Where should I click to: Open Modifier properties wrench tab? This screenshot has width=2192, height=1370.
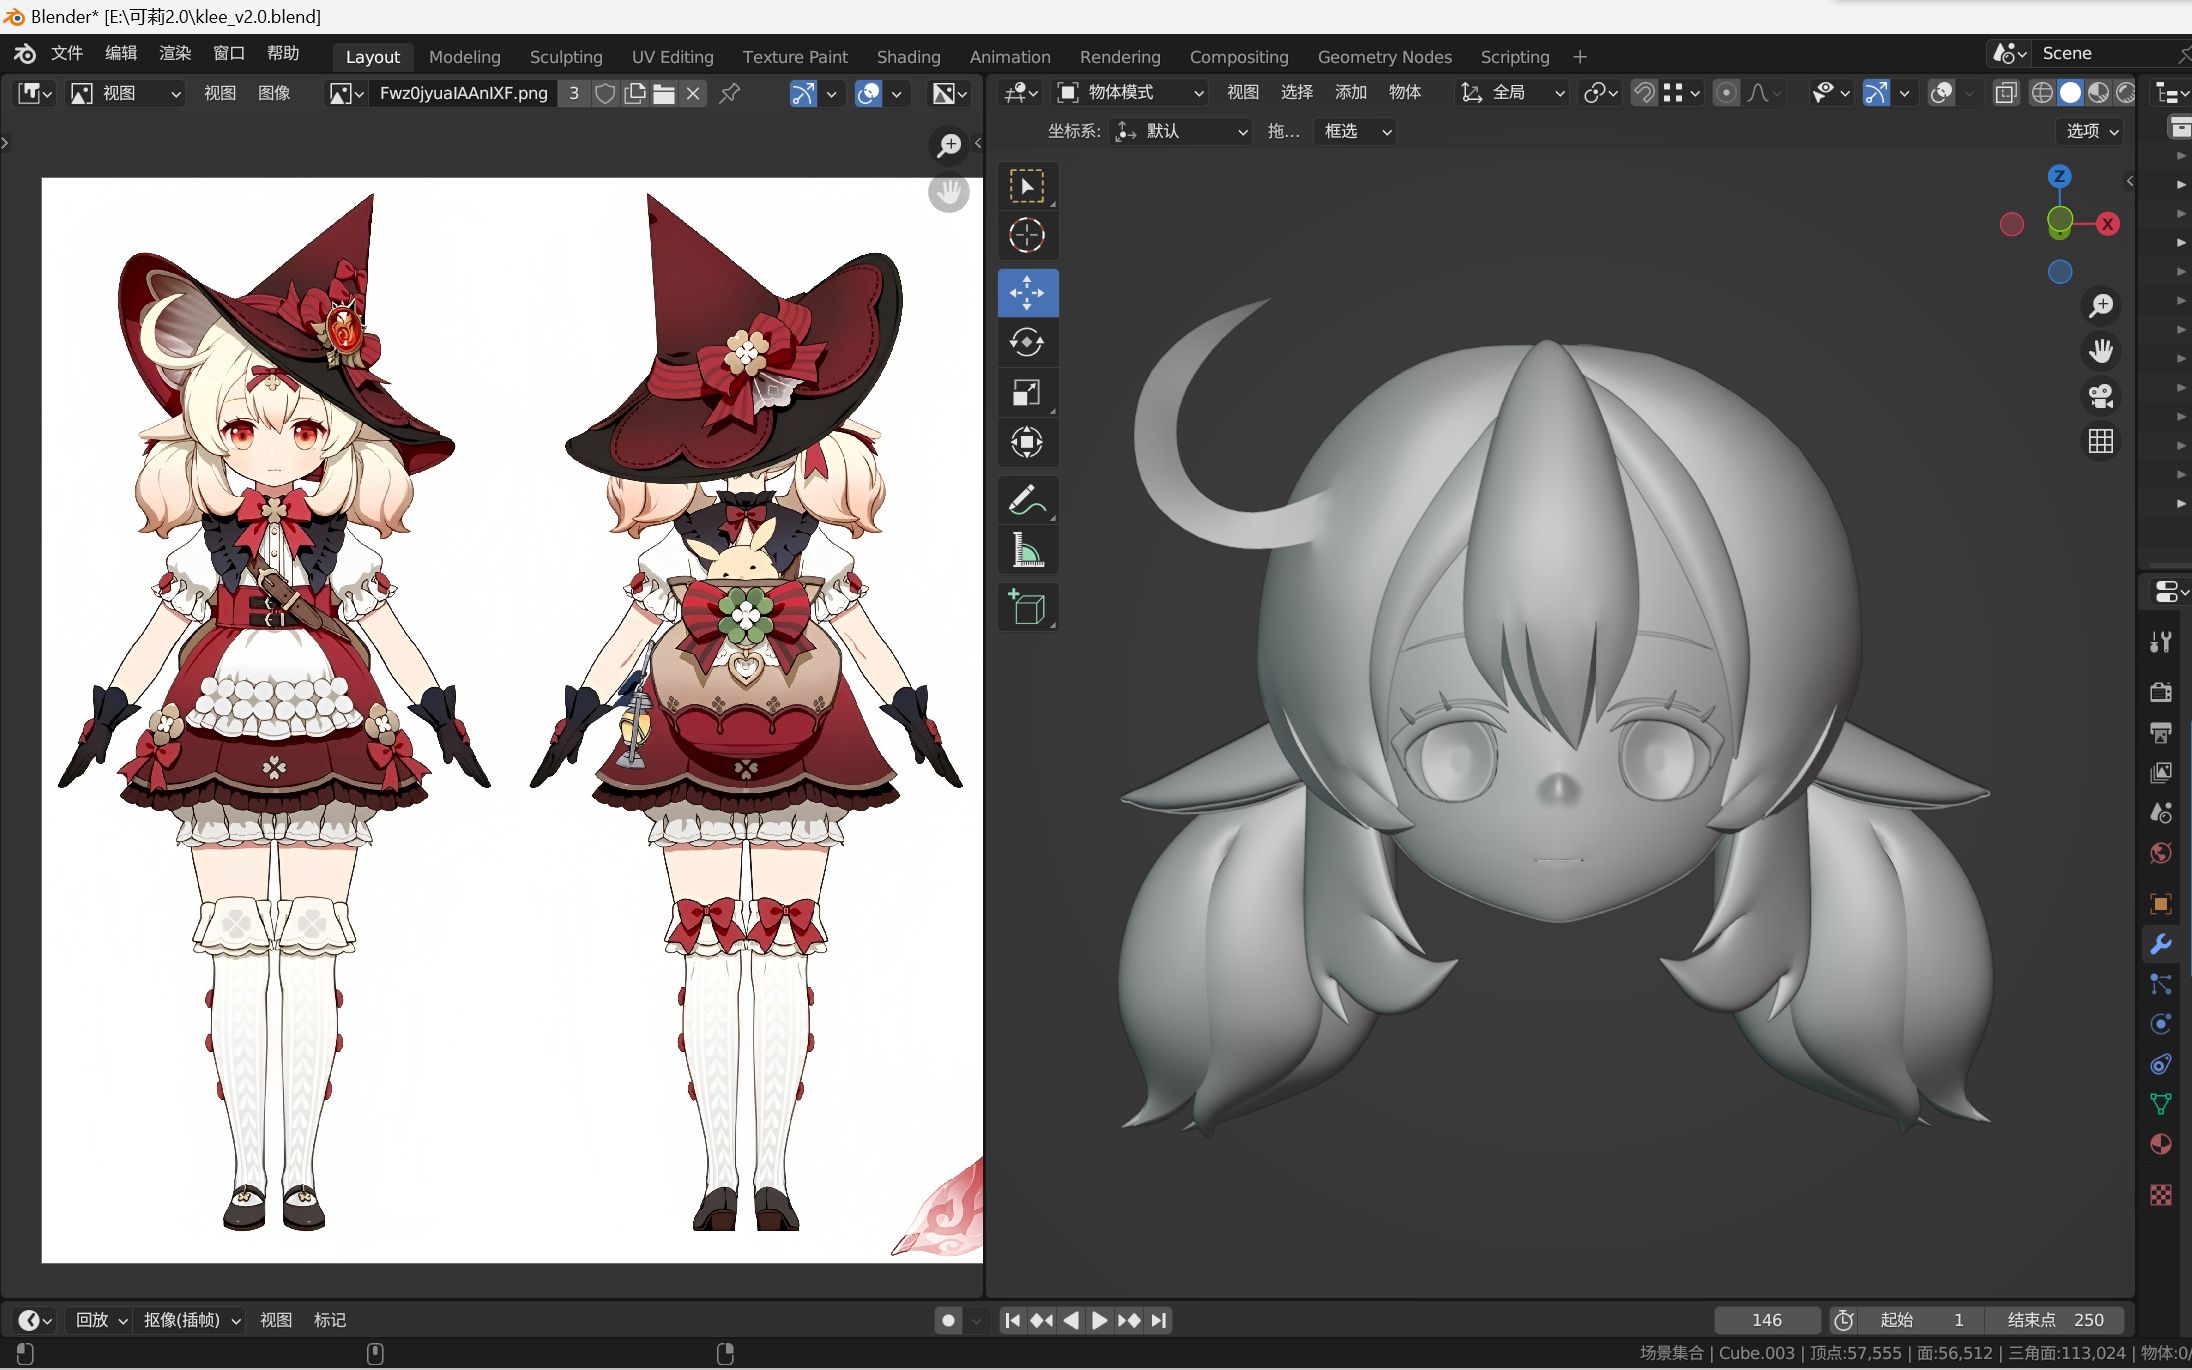click(2160, 944)
